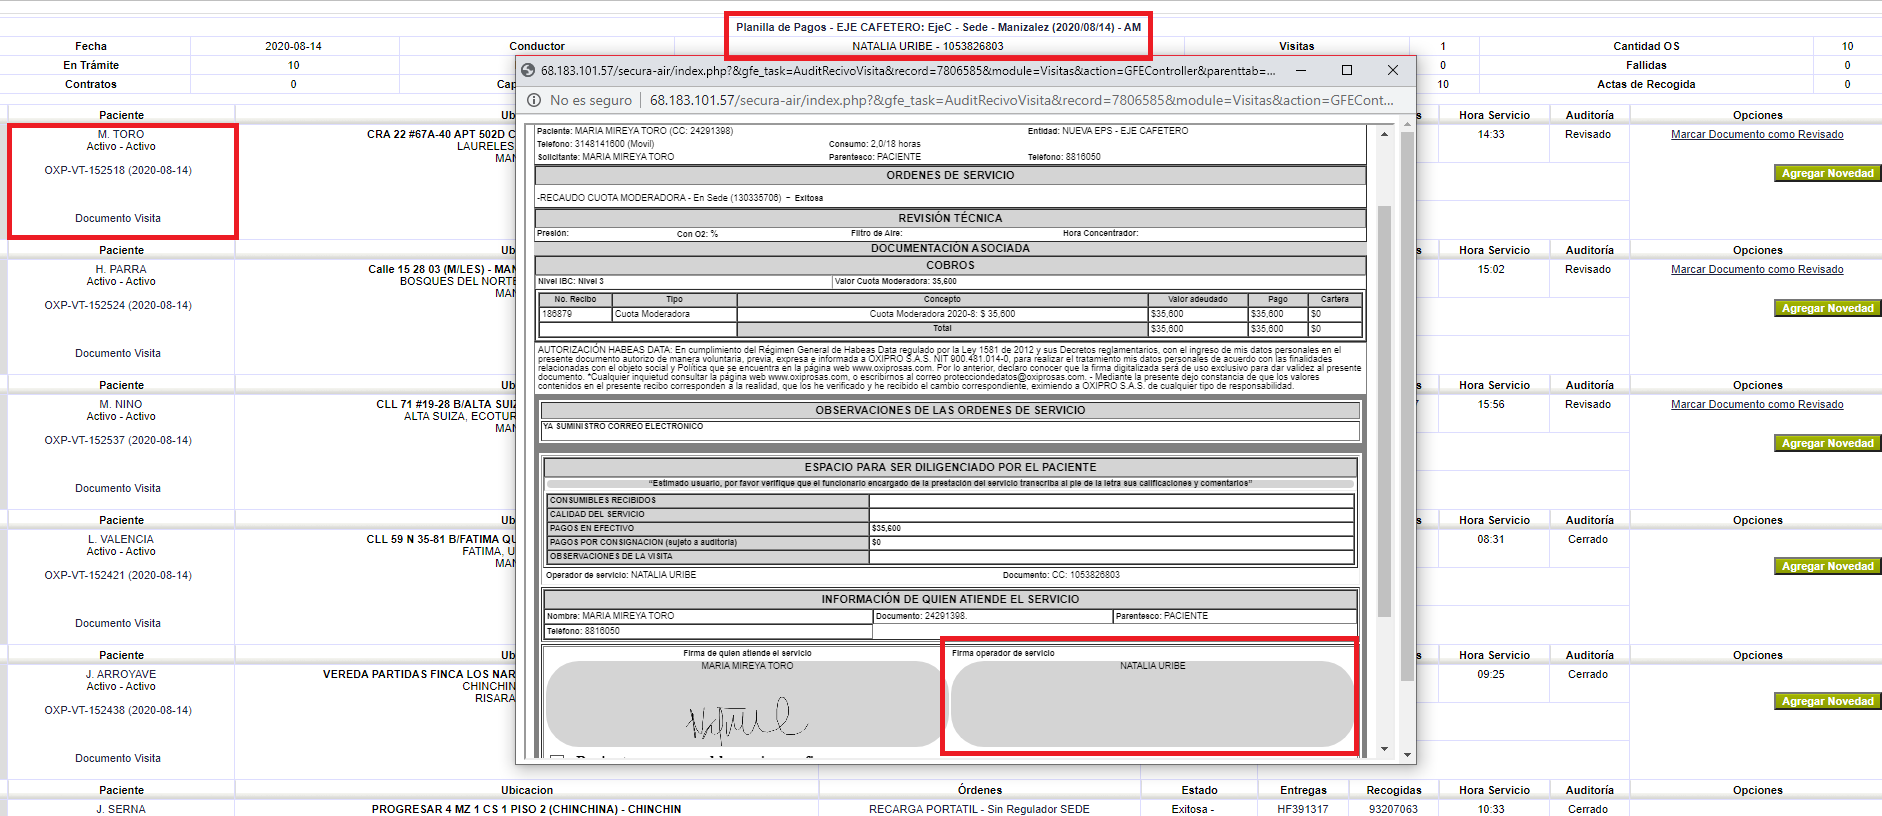Click Hora Servicio value 15:02
This screenshot has height=816, width=1882.
1491,269
